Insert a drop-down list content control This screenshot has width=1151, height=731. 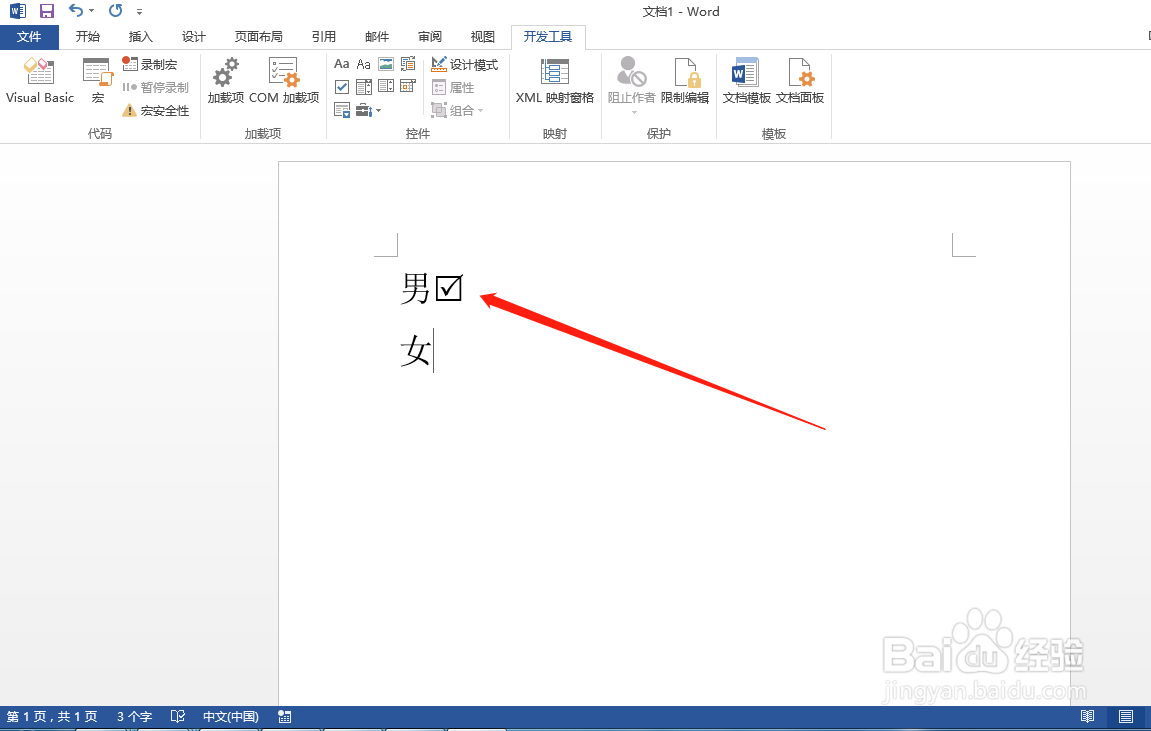[386, 87]
